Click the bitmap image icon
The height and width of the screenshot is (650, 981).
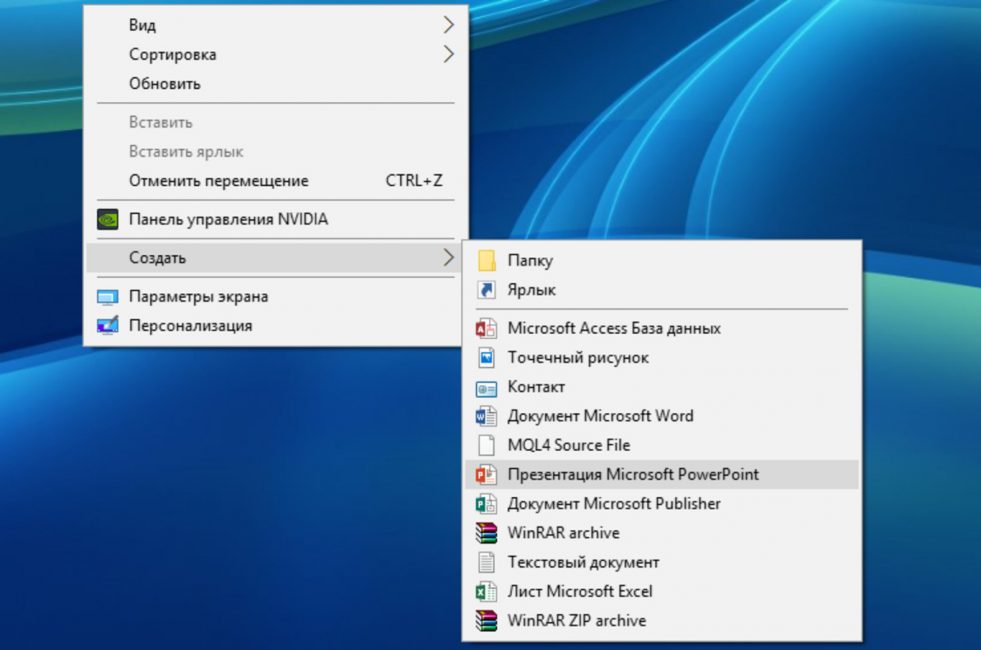pos(487,358)
